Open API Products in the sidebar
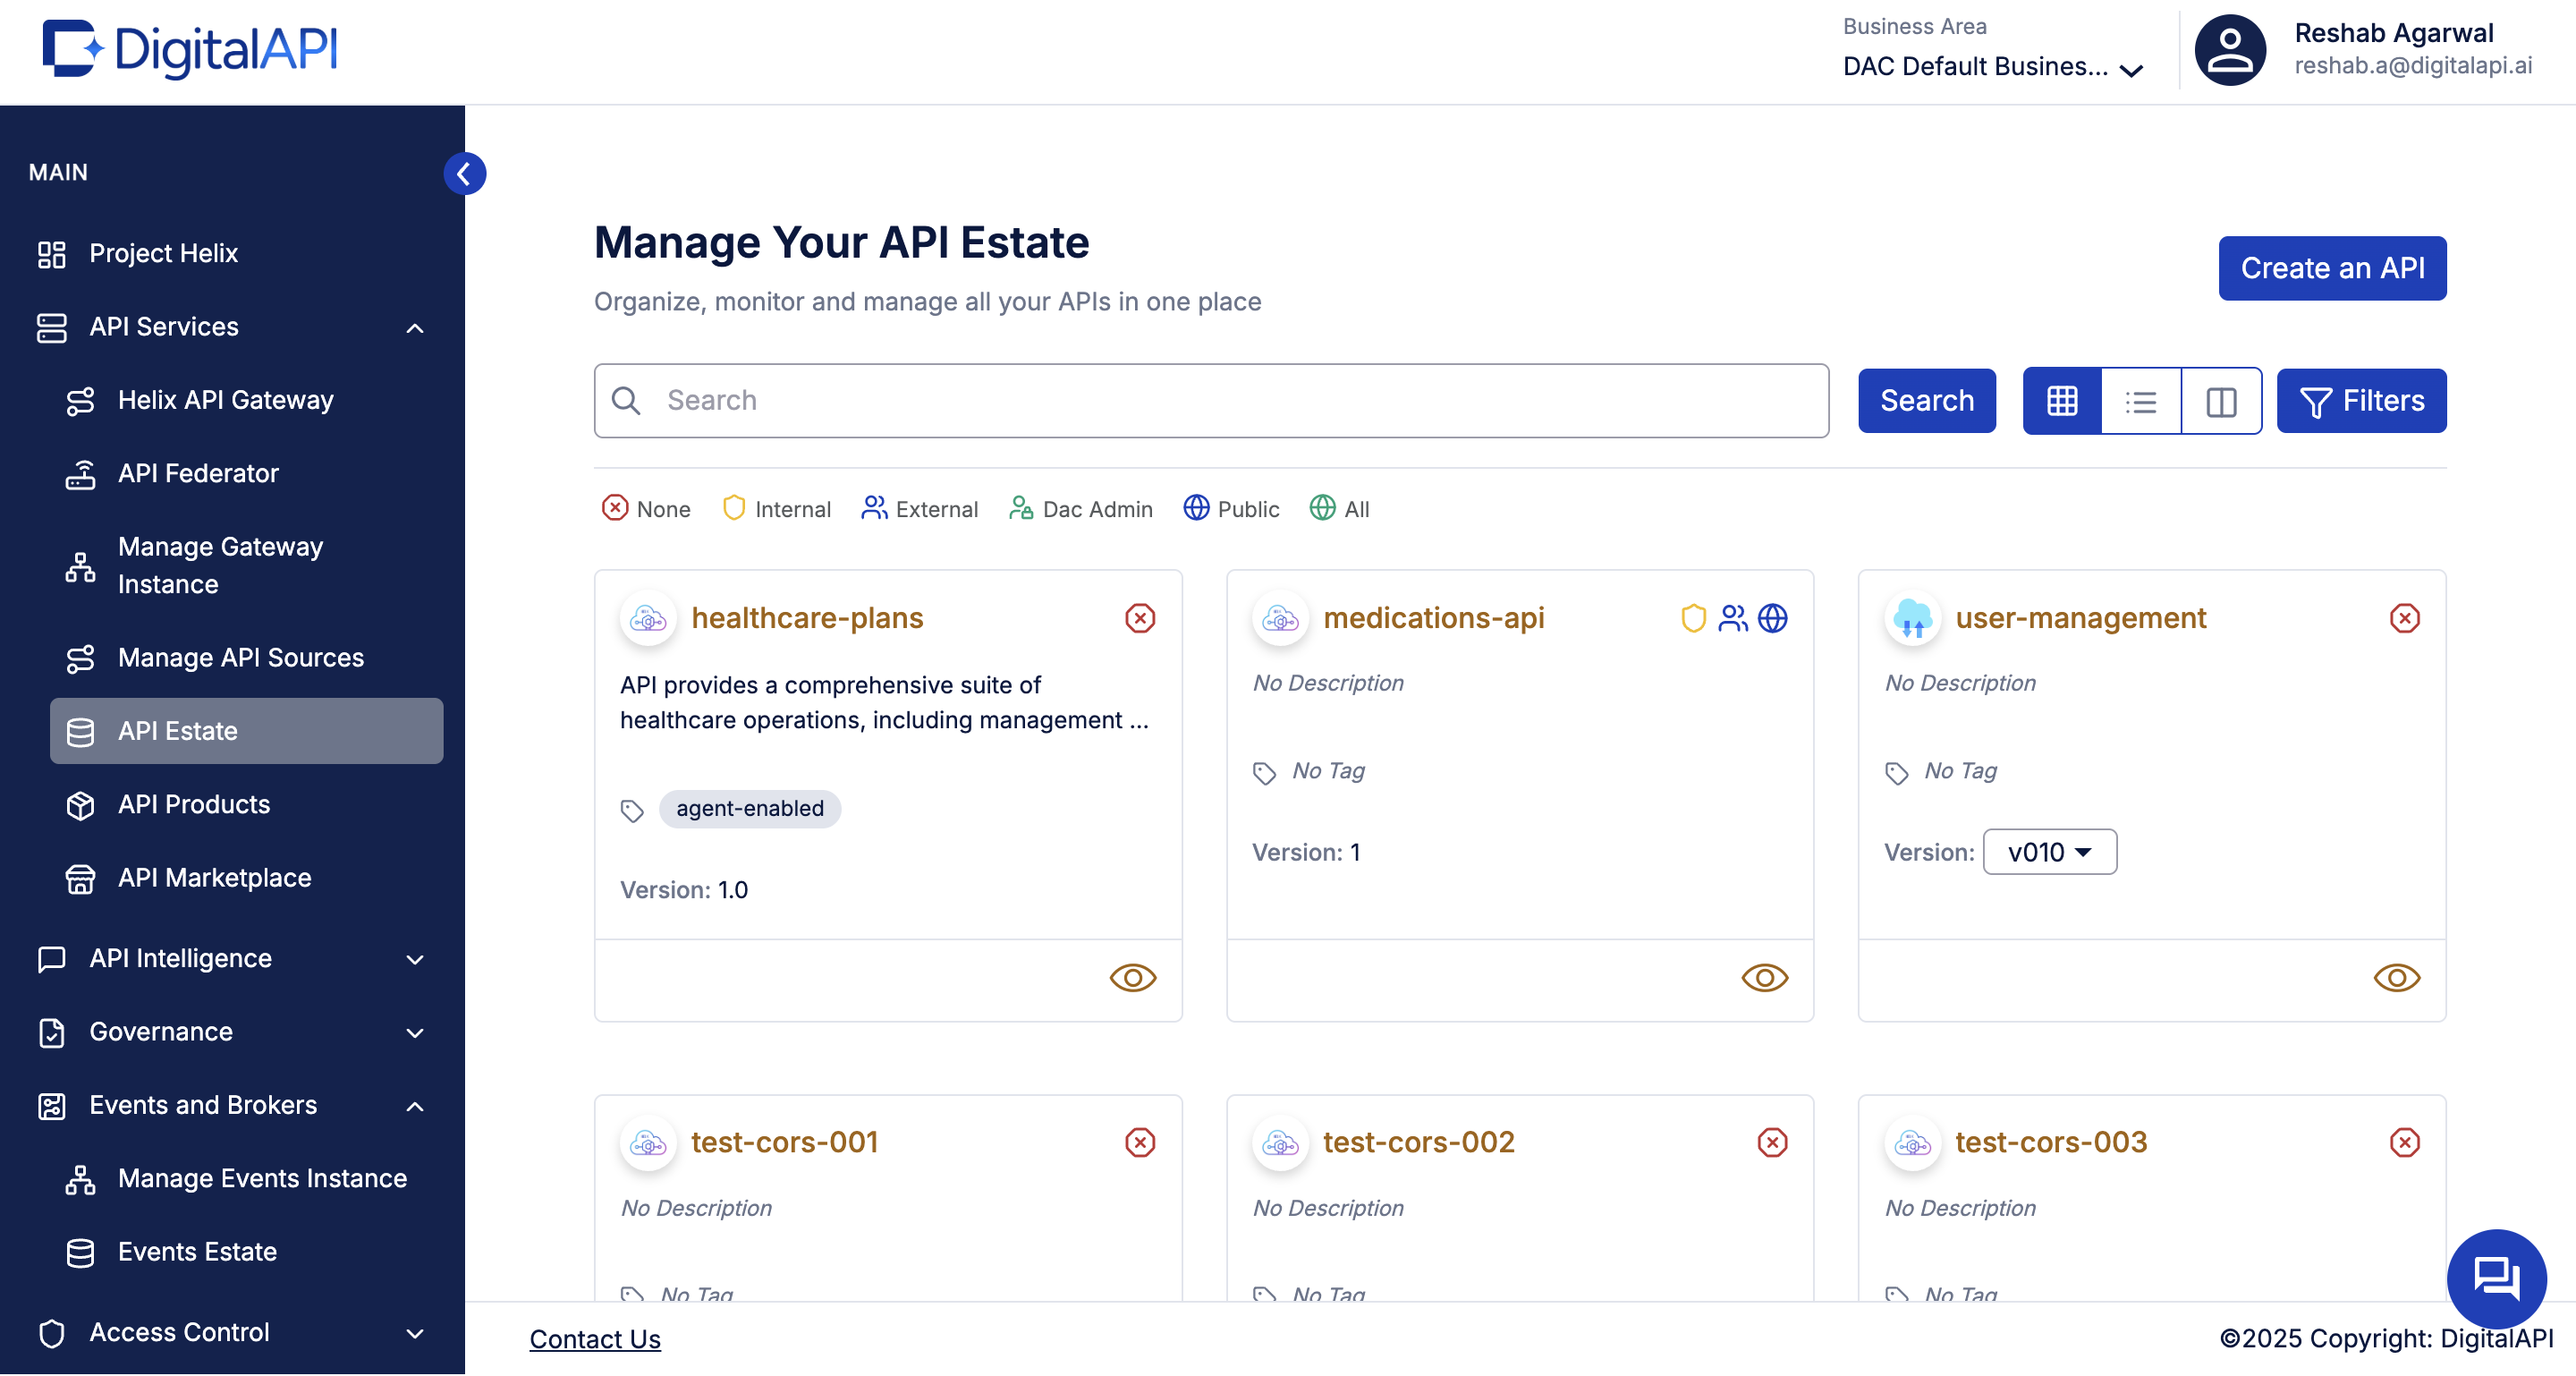 coord(194,804)
